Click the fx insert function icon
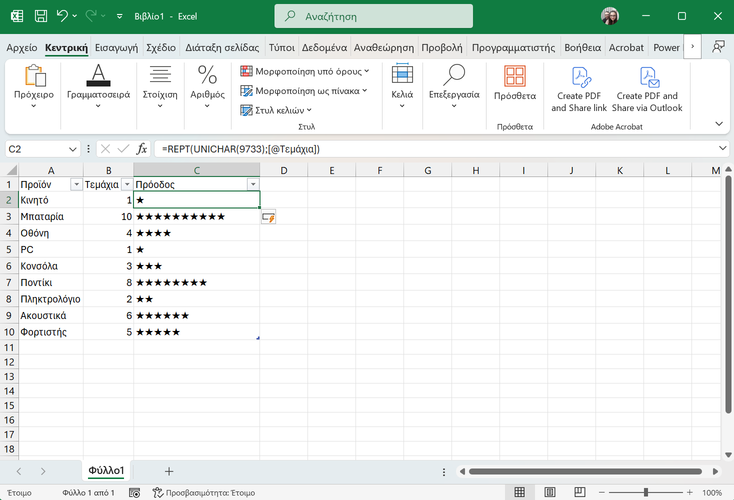Viewport: 734px width, 500px height. (x=142, y=149)
